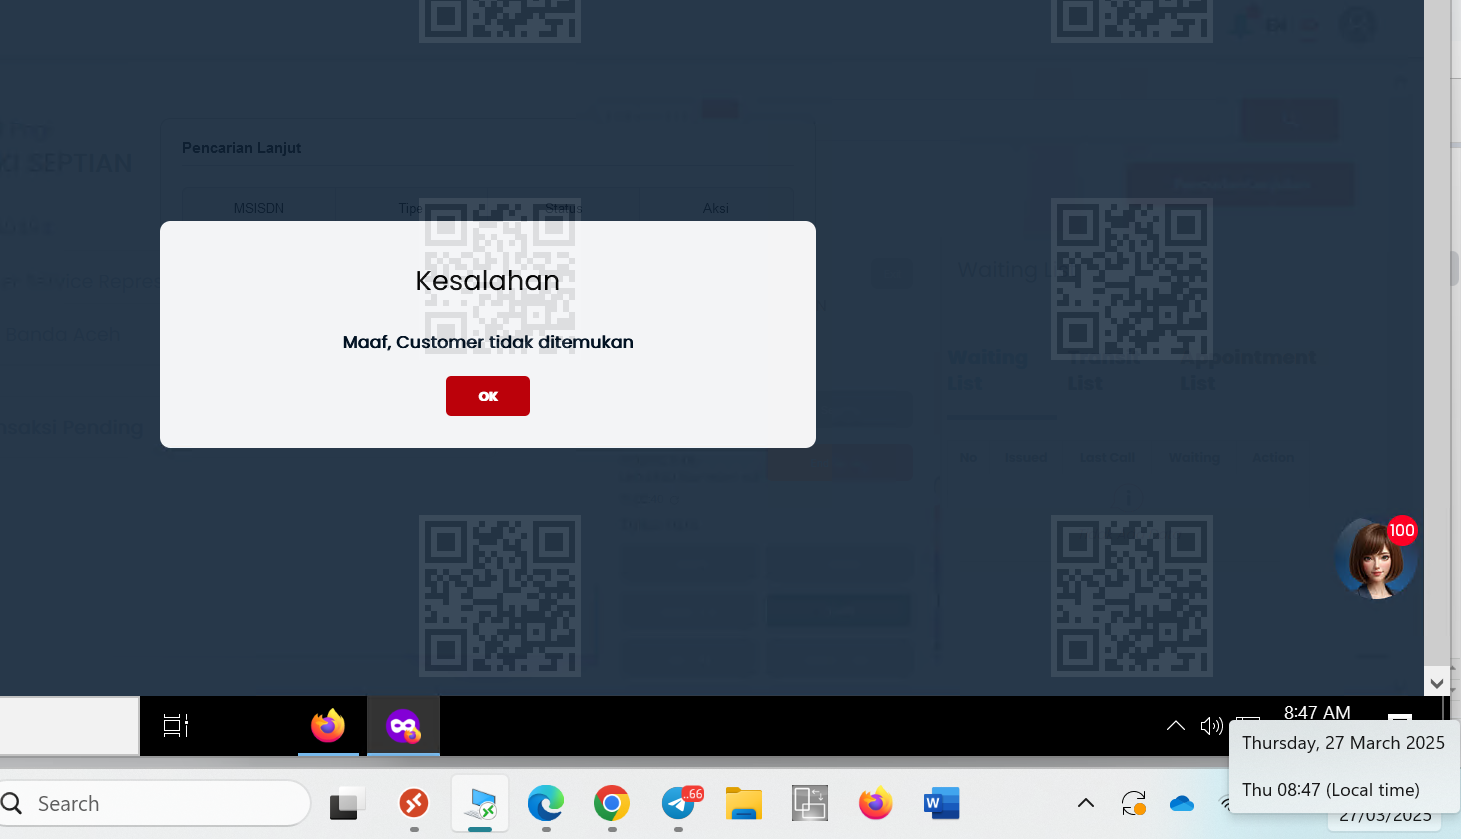The width and height of the screenshot is (1461, 839).
Task: Click the dimmed search button under the header
Action: (x=1289, y=120)
